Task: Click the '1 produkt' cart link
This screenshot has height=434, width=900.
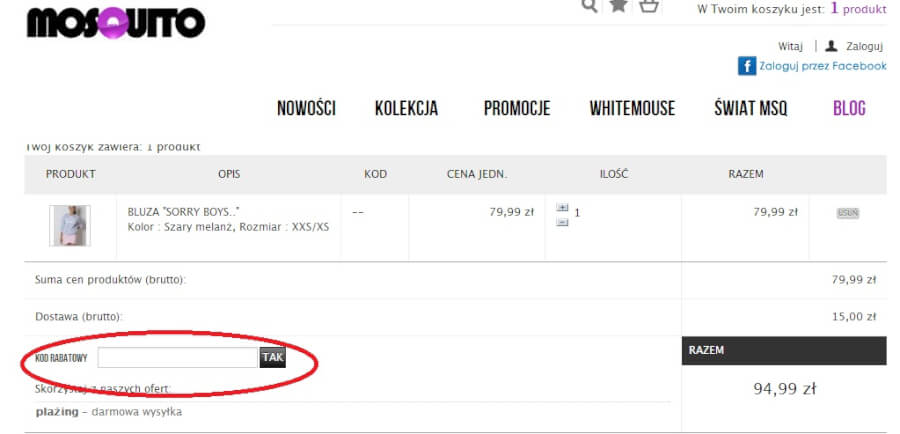Action: click(858, 9)
